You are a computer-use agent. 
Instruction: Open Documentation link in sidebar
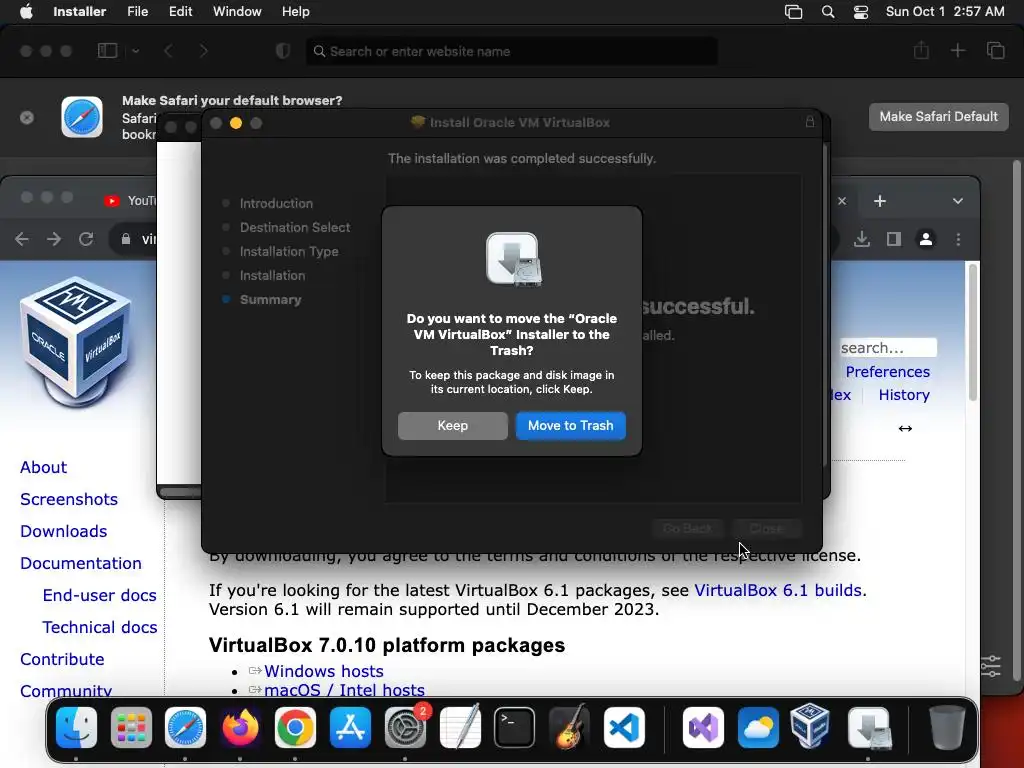[x=80, y=564]
